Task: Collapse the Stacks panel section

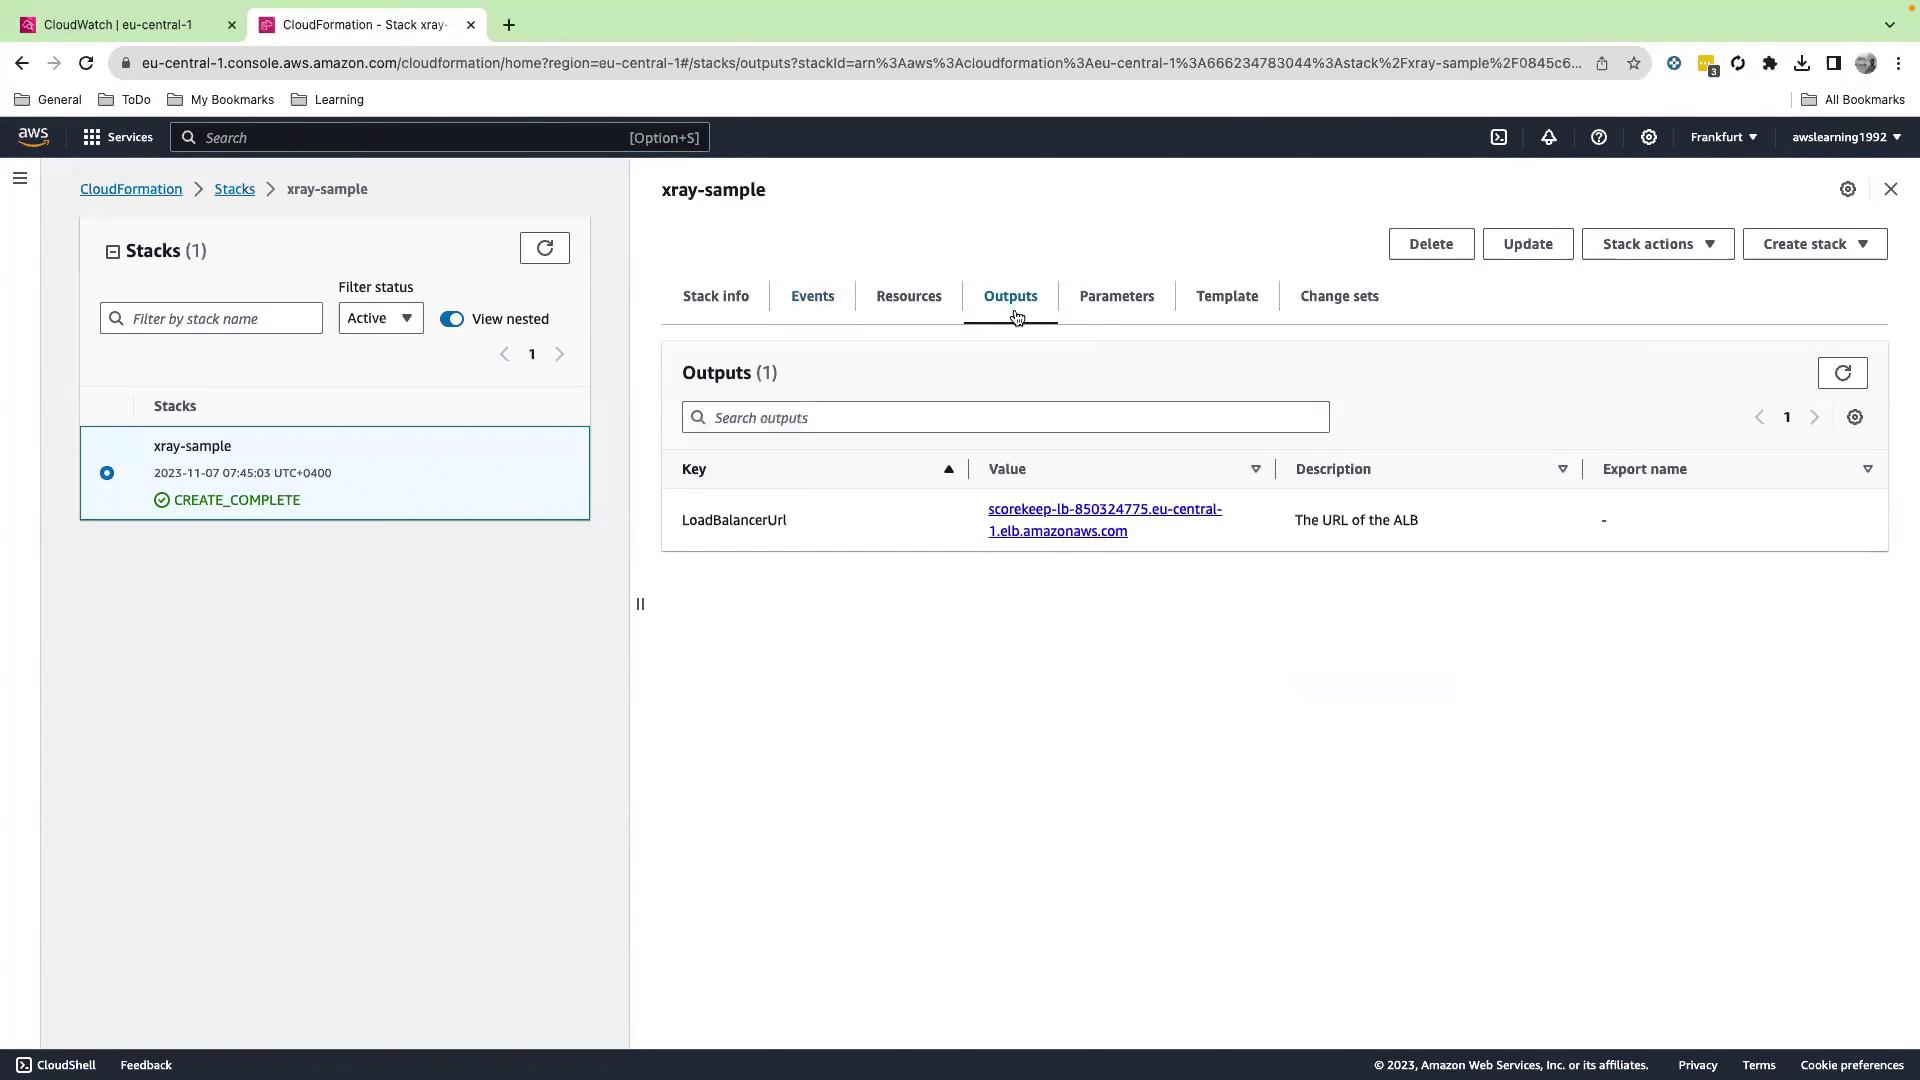Action: tap(113, 252)
